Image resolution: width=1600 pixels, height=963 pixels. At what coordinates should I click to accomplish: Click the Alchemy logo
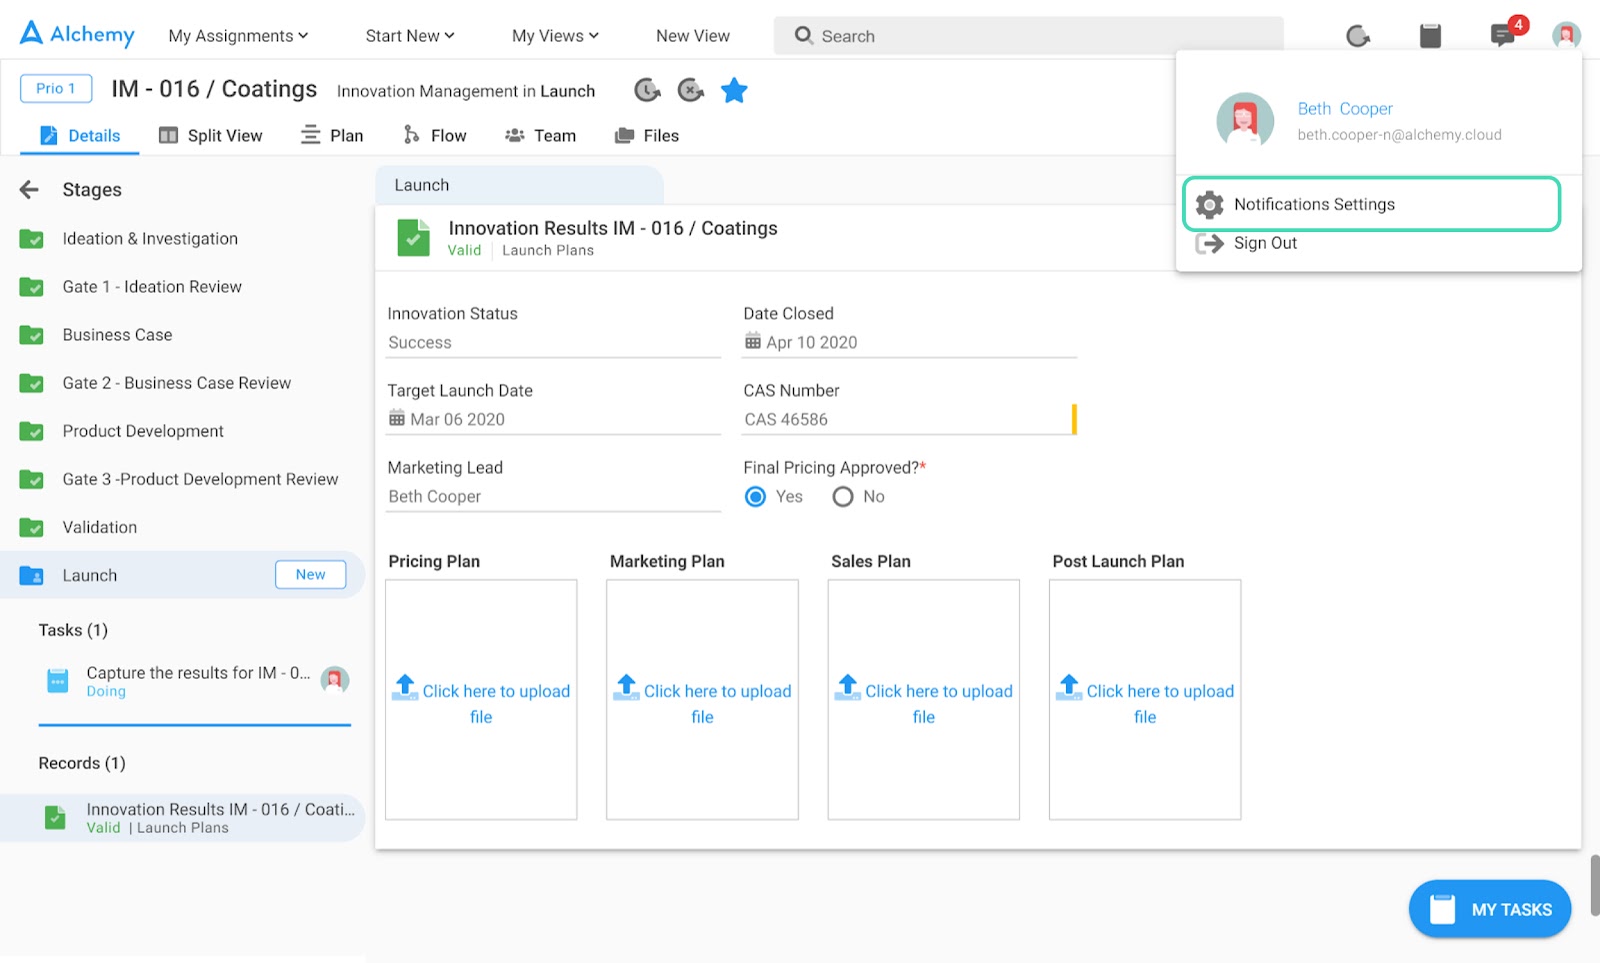pos(77,34)
